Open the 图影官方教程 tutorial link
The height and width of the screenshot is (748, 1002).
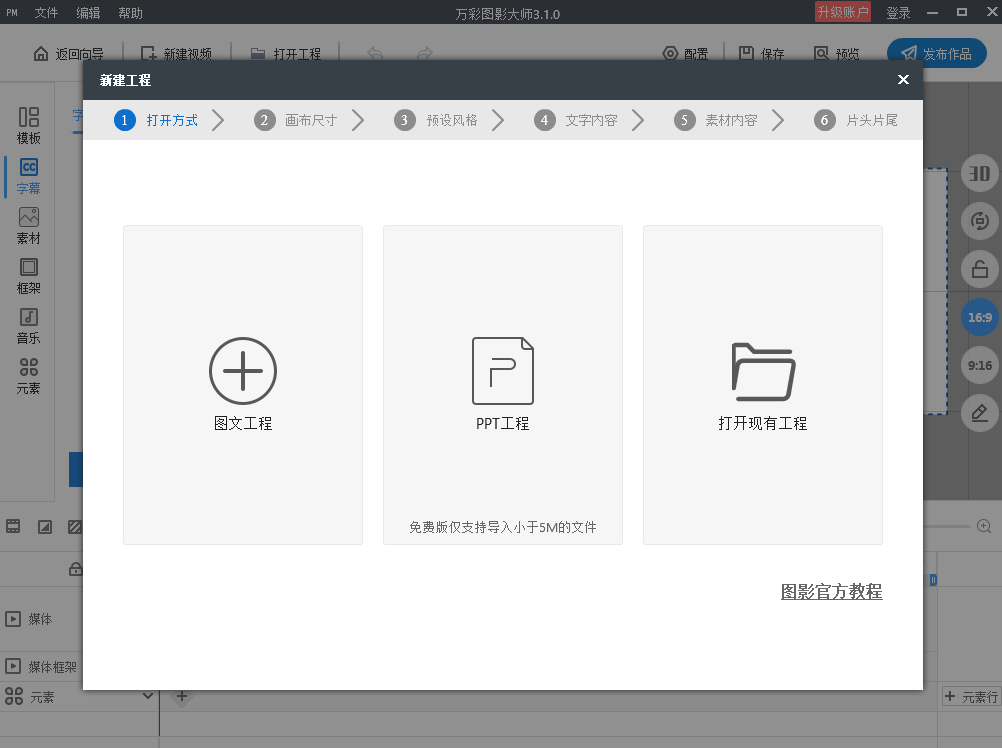pos(831,592)
